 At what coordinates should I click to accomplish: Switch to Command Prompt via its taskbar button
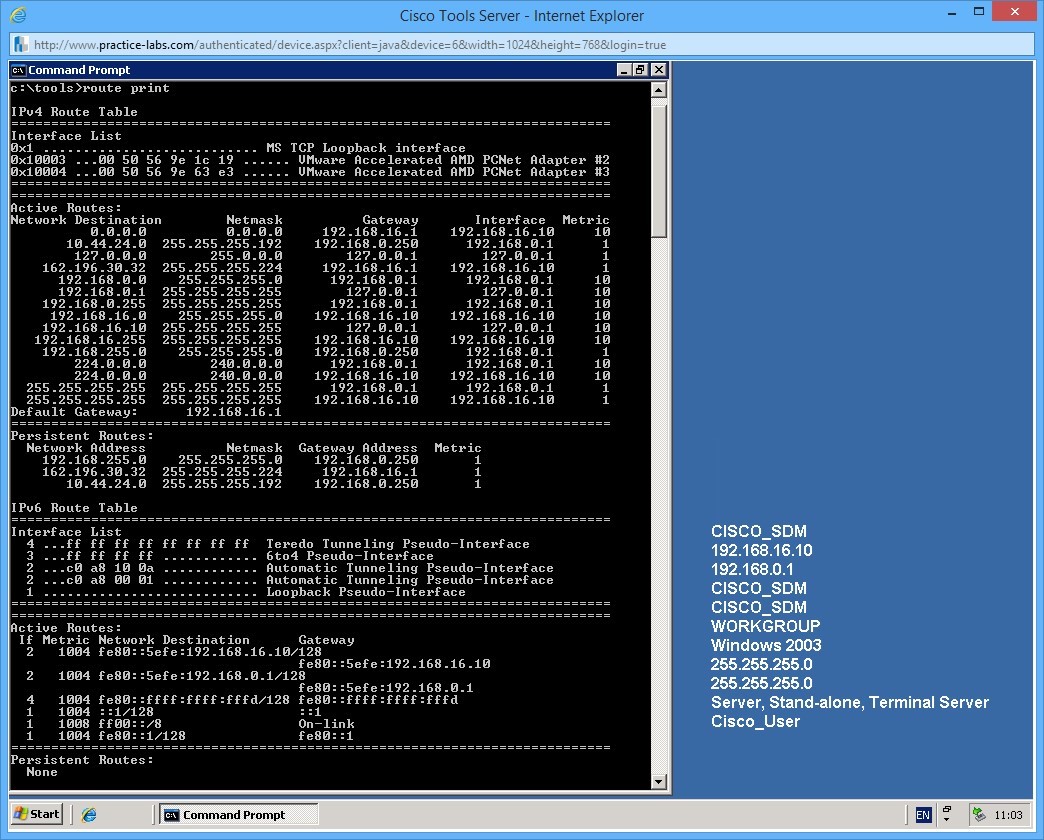click(237, 814)
